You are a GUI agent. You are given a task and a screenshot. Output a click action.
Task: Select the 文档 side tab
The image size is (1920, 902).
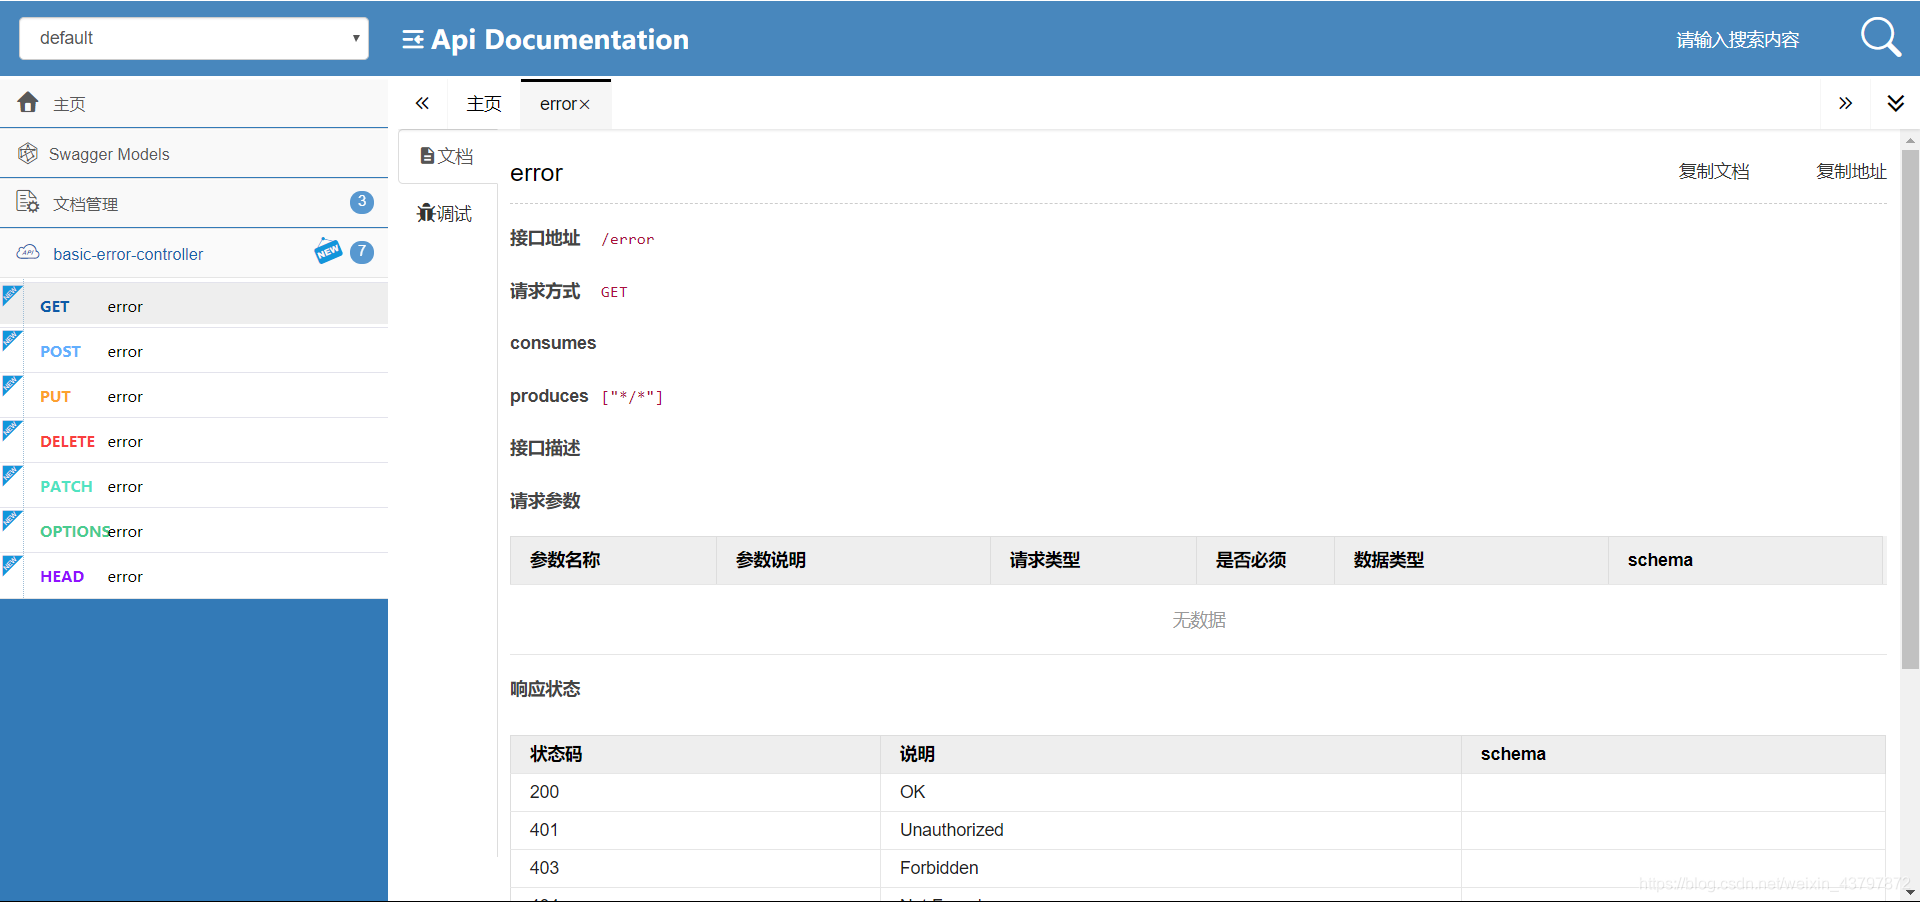point(447,156)
